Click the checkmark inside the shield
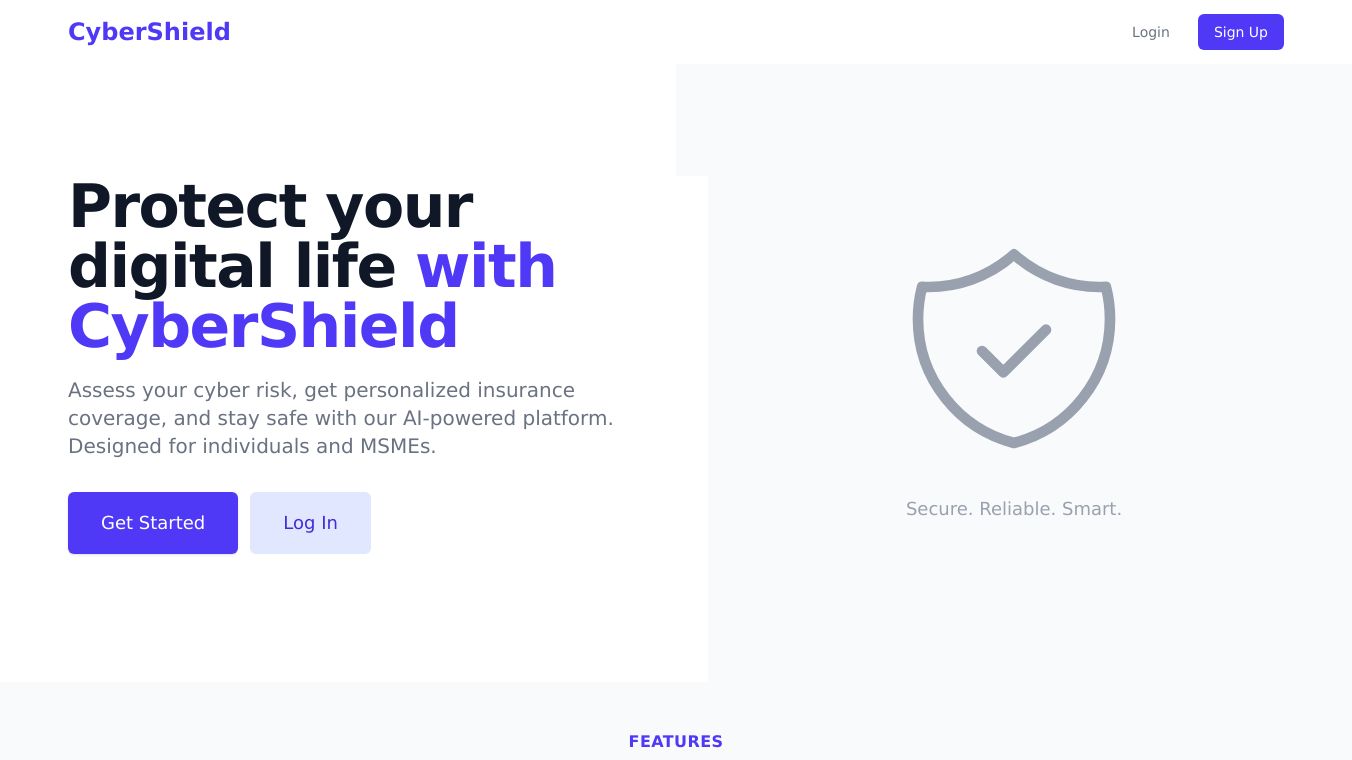Screen dimensions: 1352x760 pos(1013,350)
